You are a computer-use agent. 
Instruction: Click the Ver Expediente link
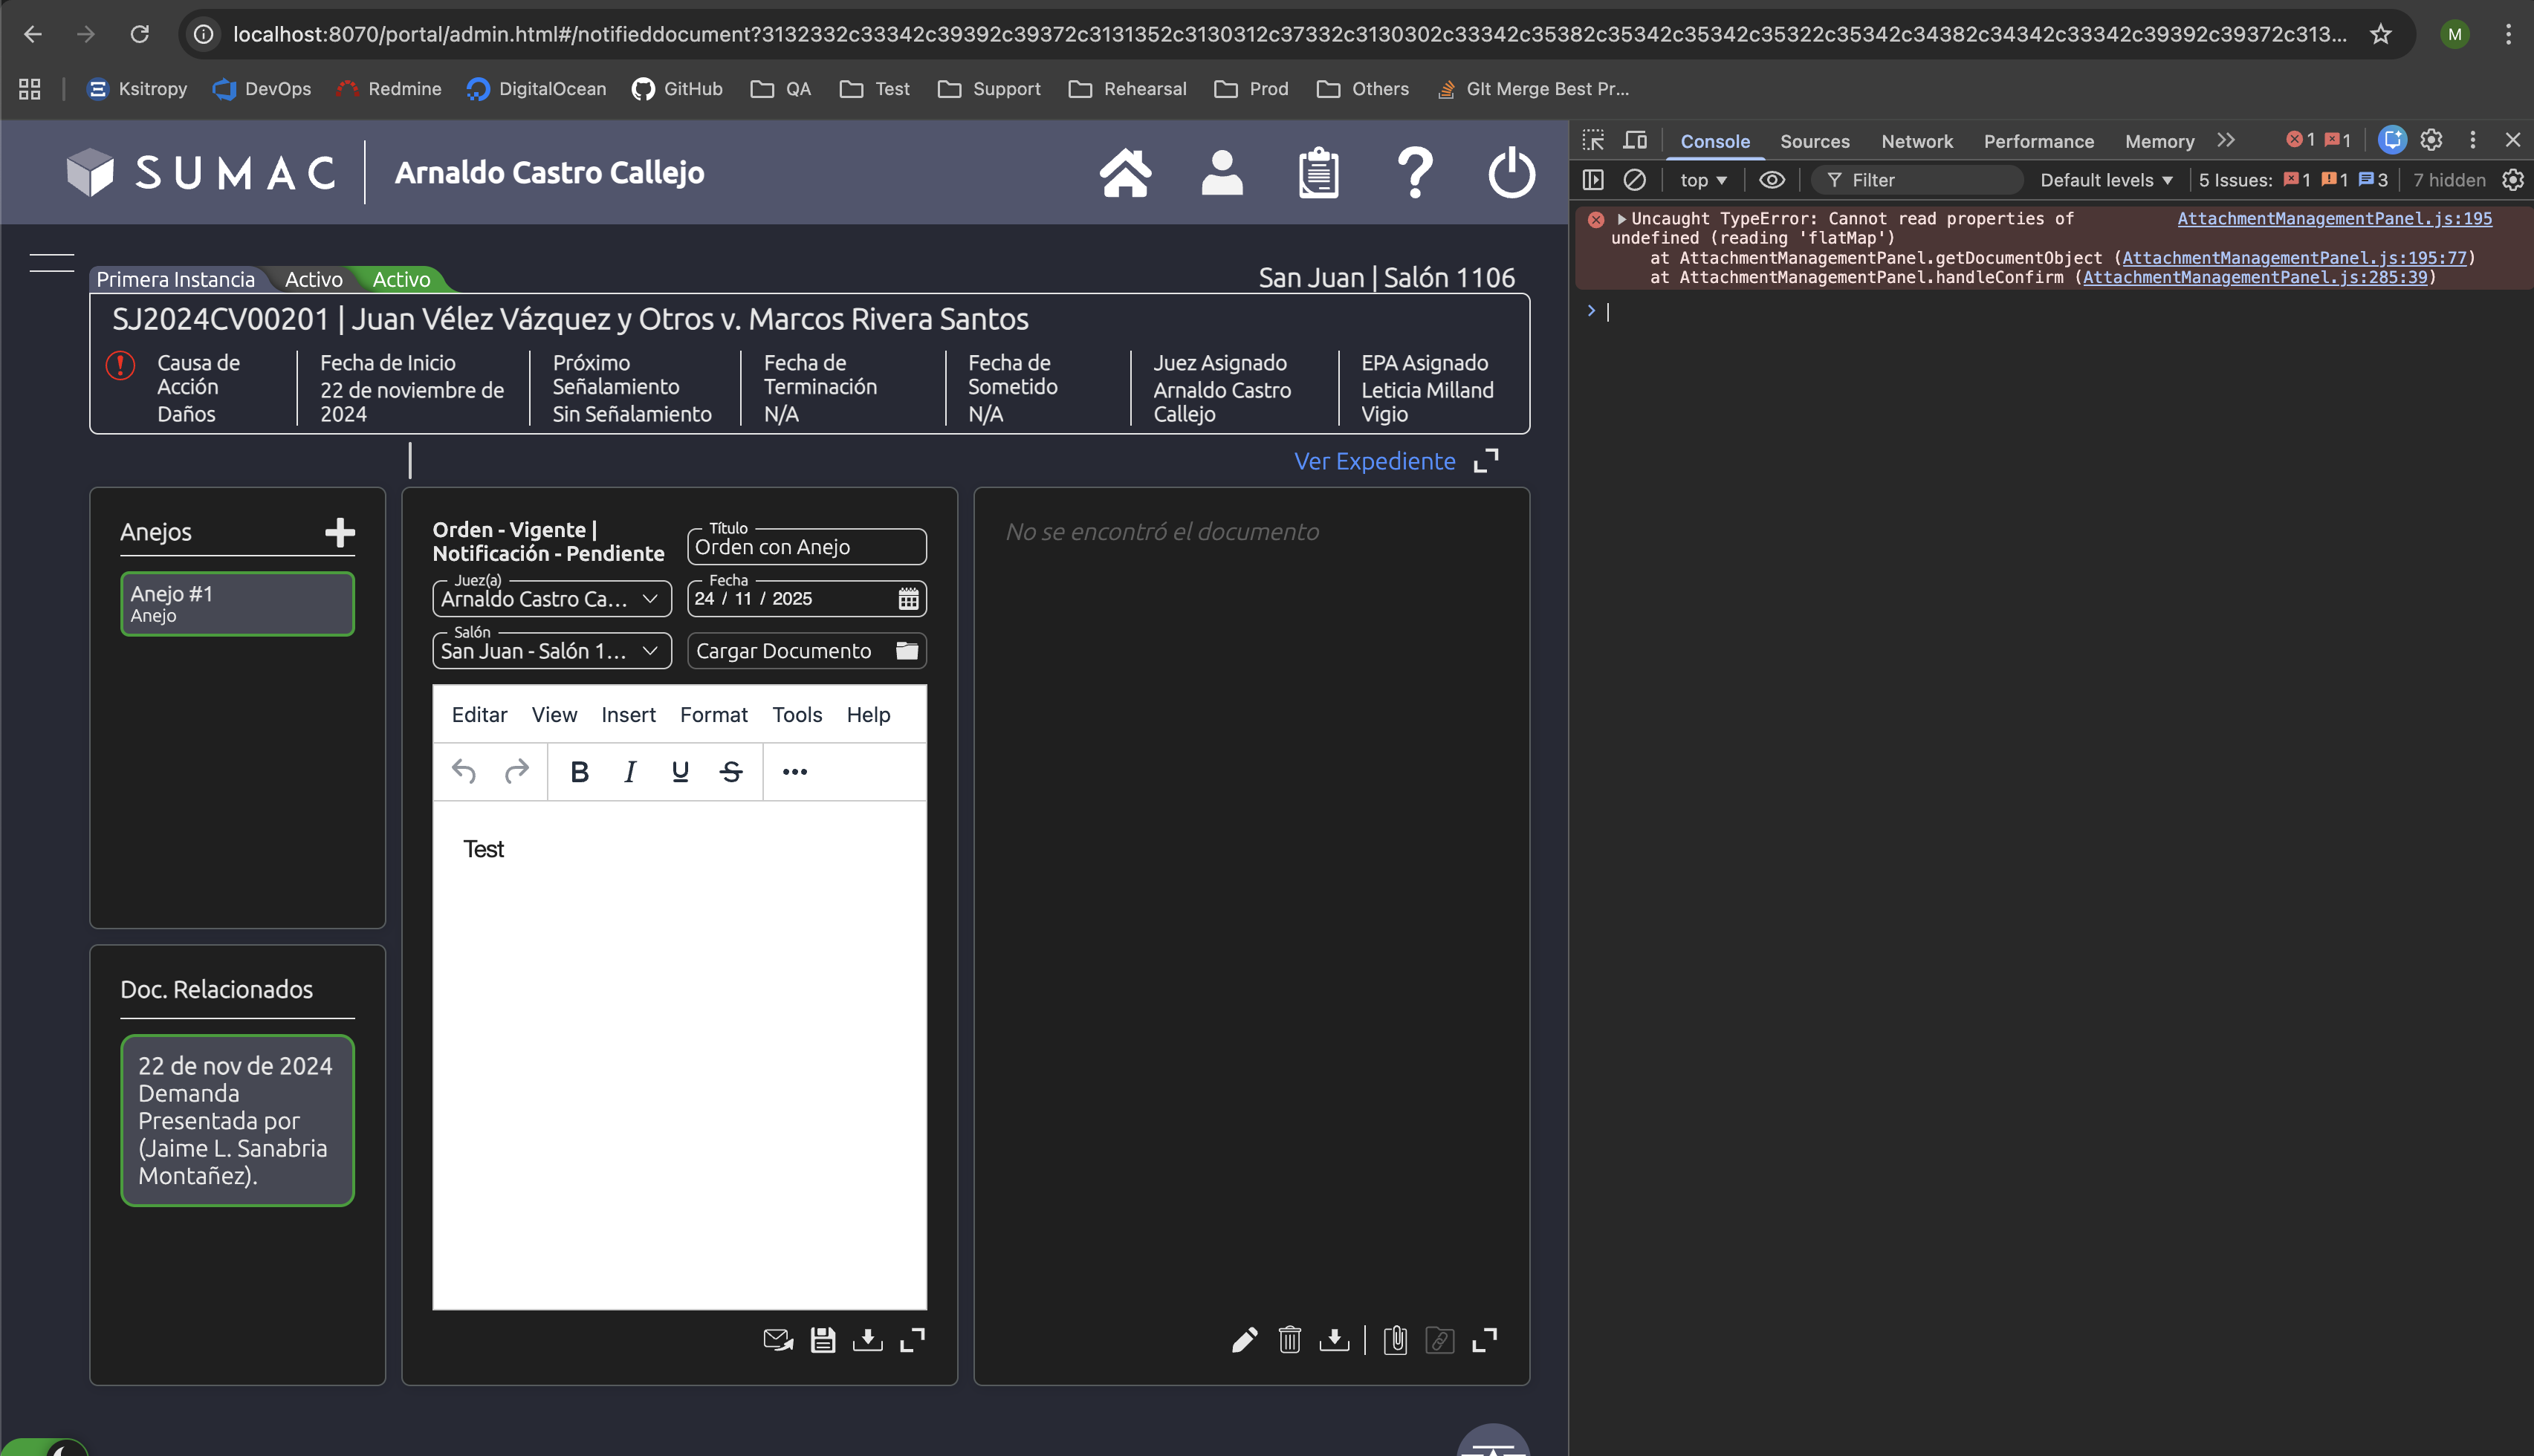[1374, 461]
